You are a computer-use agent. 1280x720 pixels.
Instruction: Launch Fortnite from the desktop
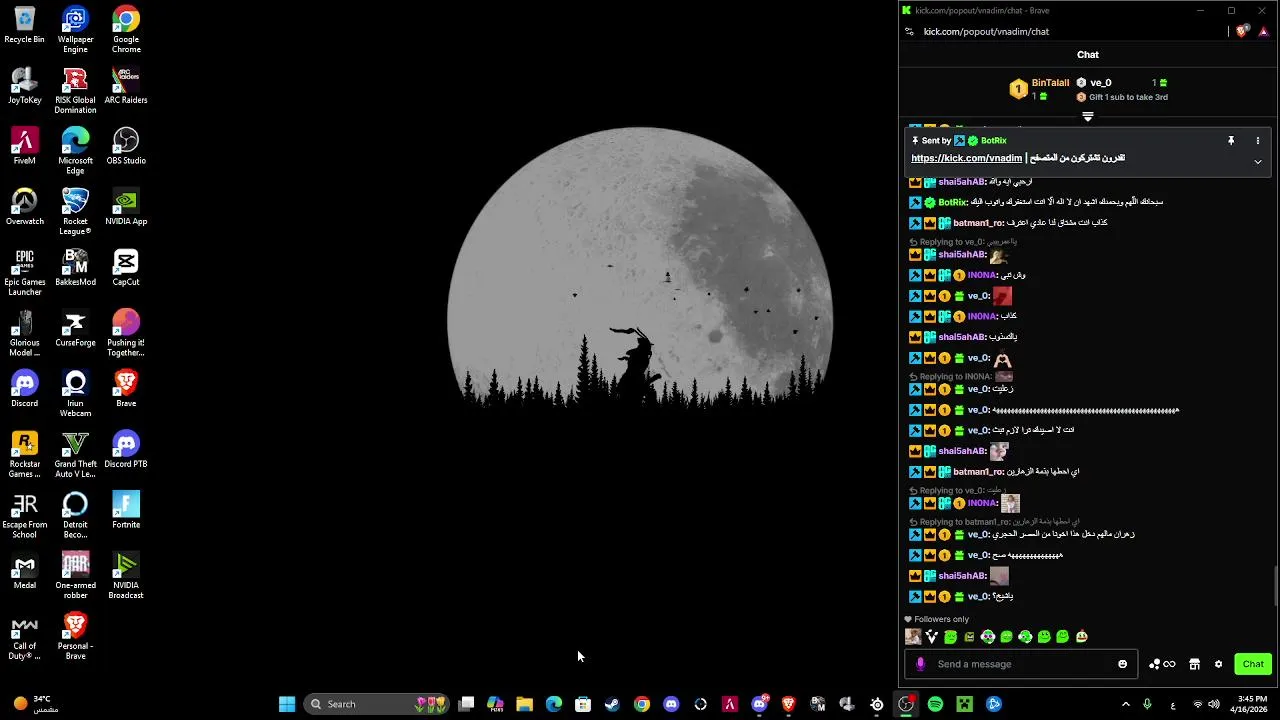tap(126, 511)
